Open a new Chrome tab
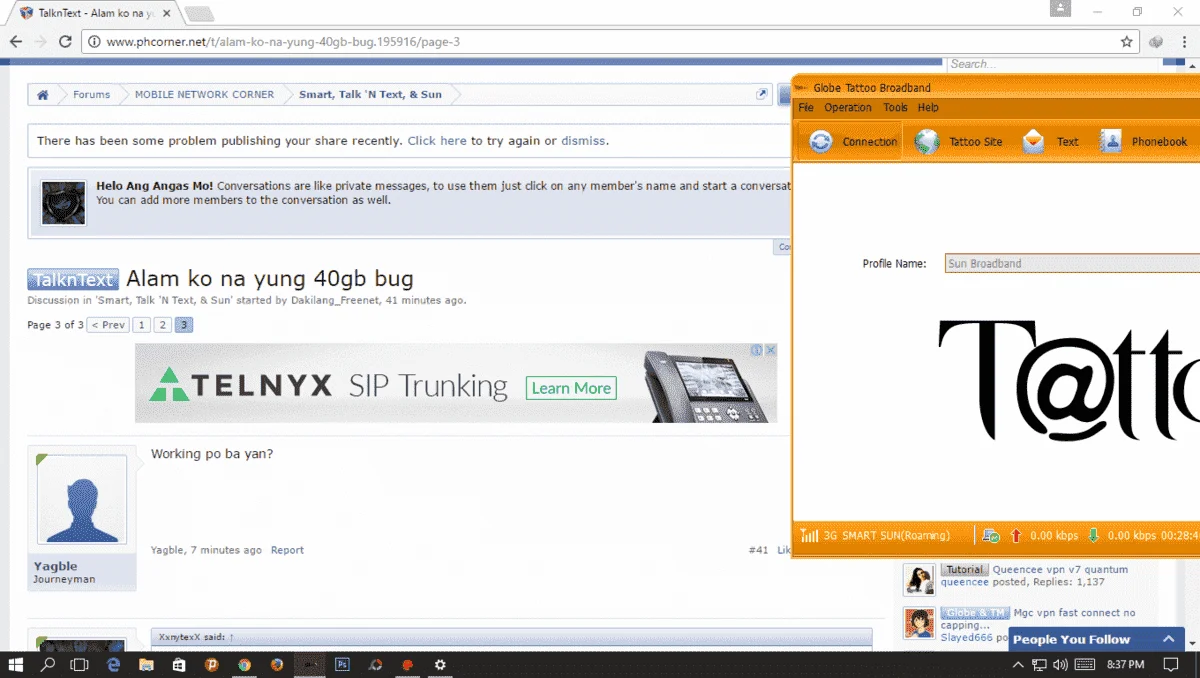 point(199,14)
